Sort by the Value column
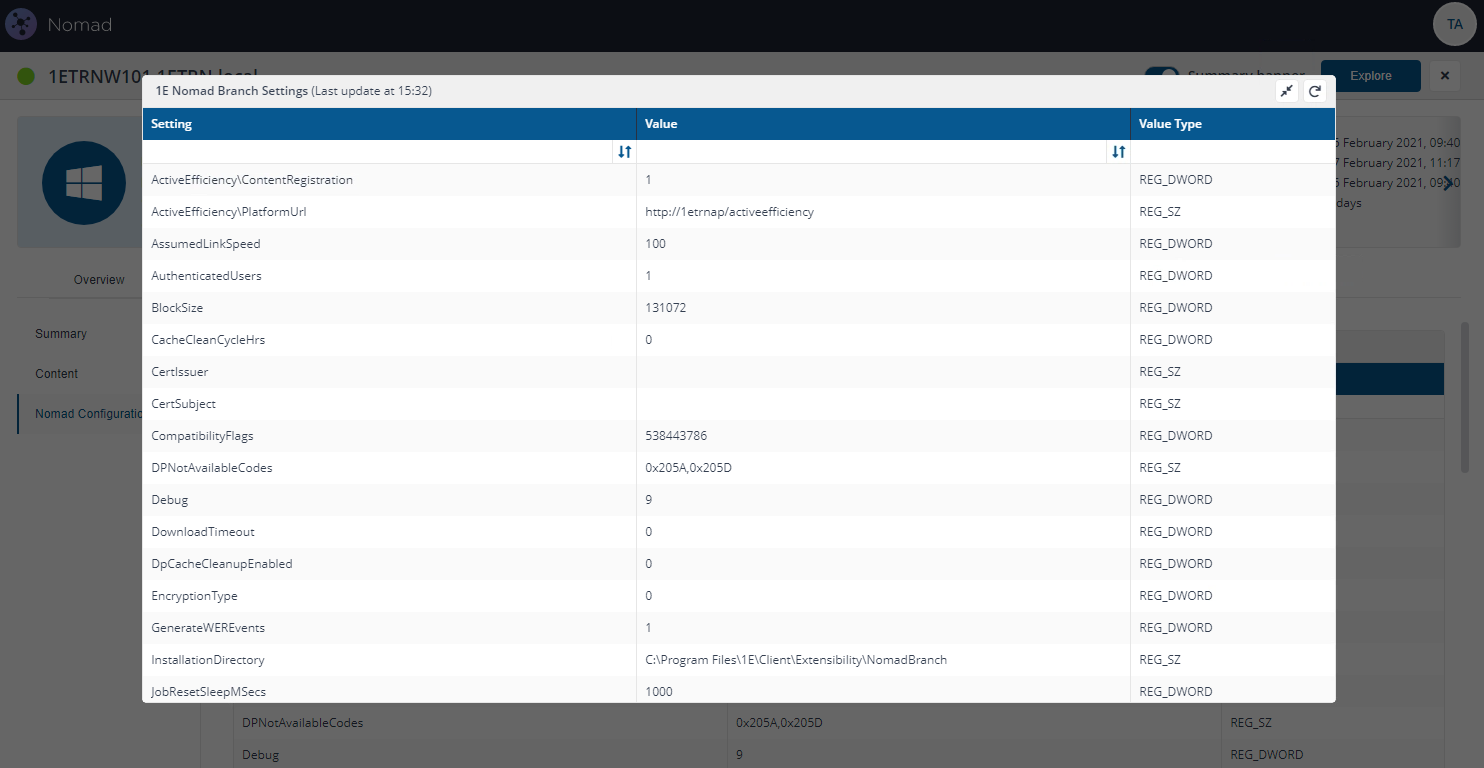The image size is (1484, 768). (x=1118, y=152)
